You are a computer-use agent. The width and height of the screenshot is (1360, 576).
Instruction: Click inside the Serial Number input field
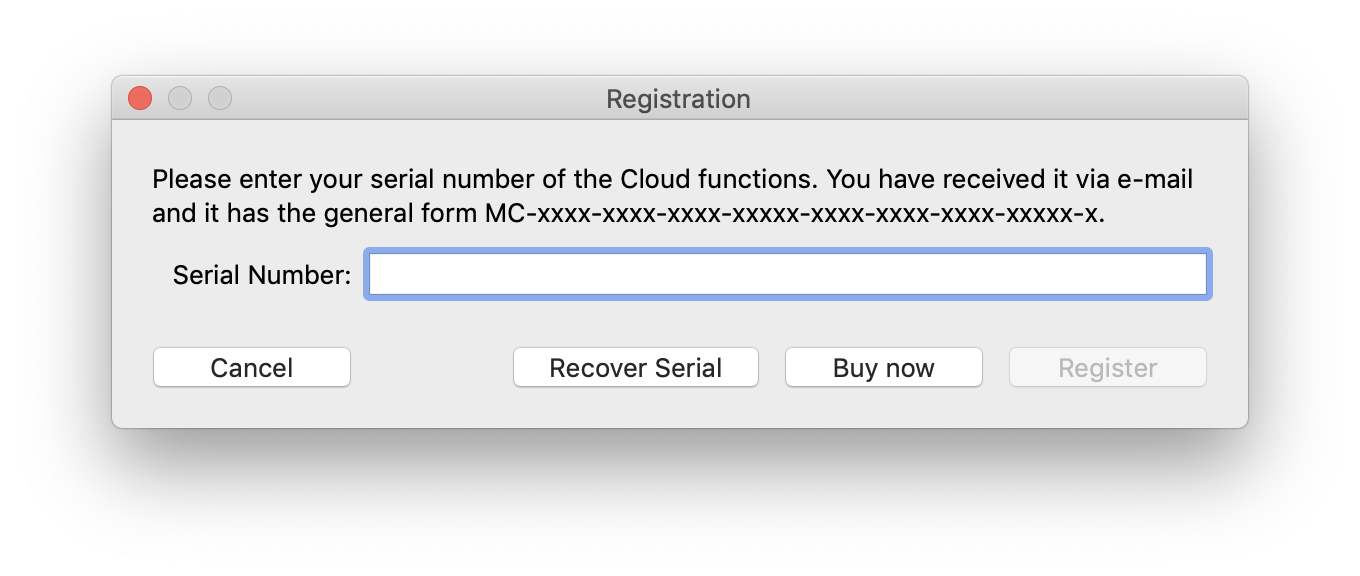click(788, 274)
